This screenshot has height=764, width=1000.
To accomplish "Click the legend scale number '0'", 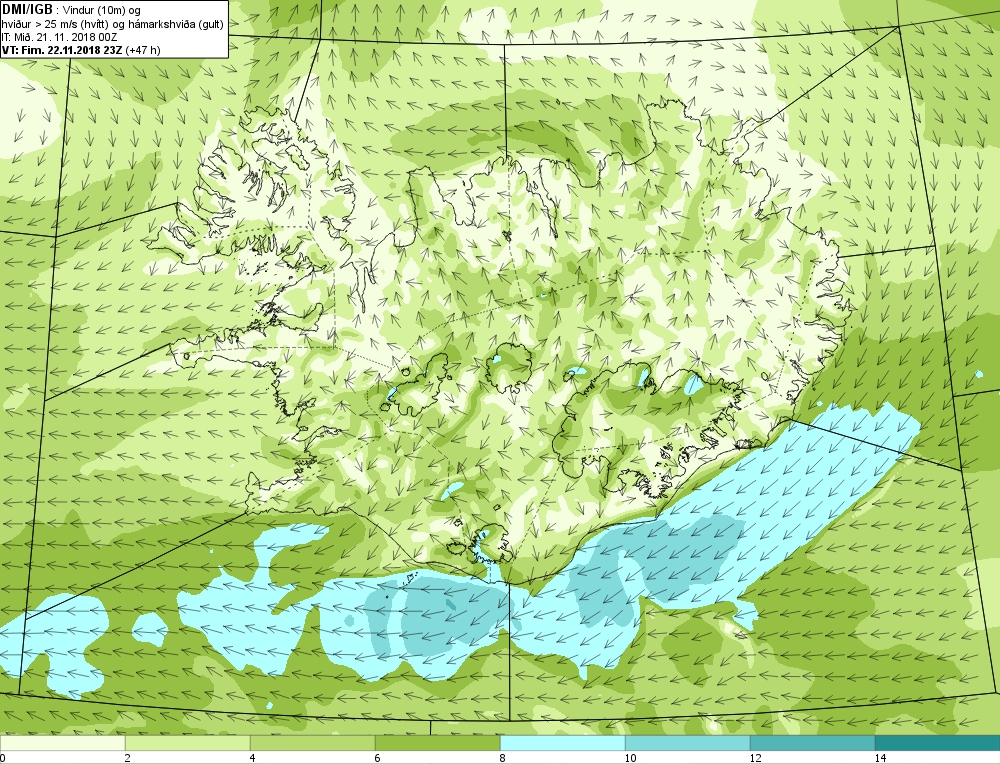I will coord(3,758).
